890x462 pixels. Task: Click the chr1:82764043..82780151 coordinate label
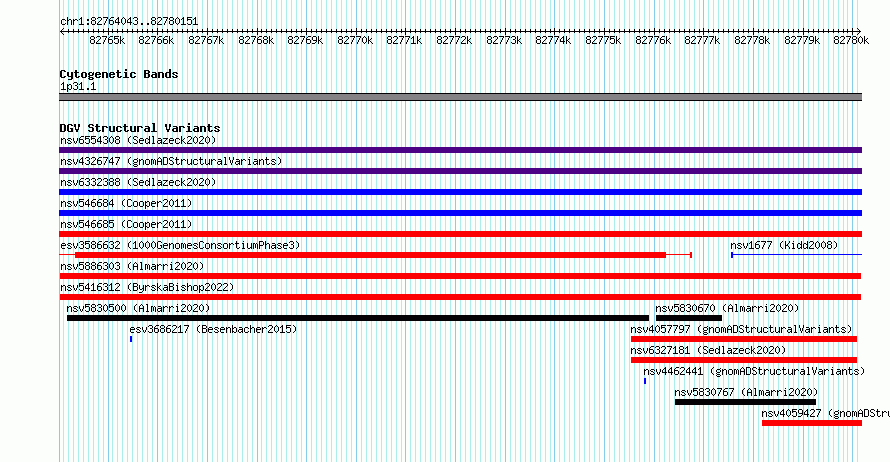[x=129, y=22]
